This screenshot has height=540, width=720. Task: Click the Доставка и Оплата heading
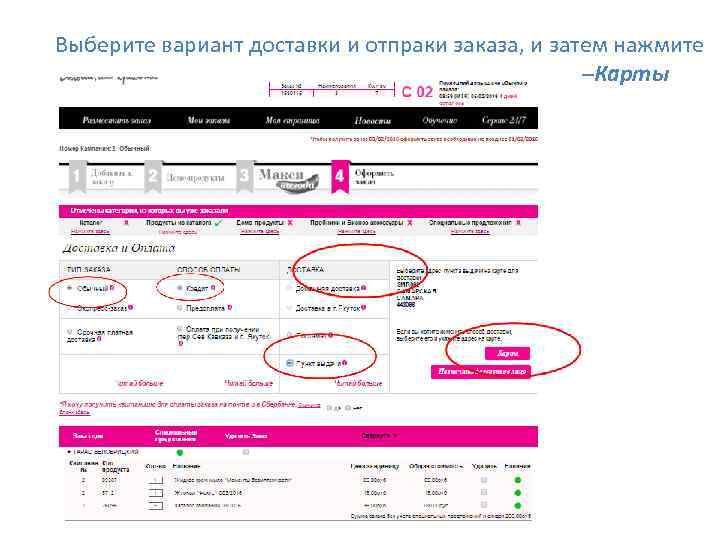[118, 248]
